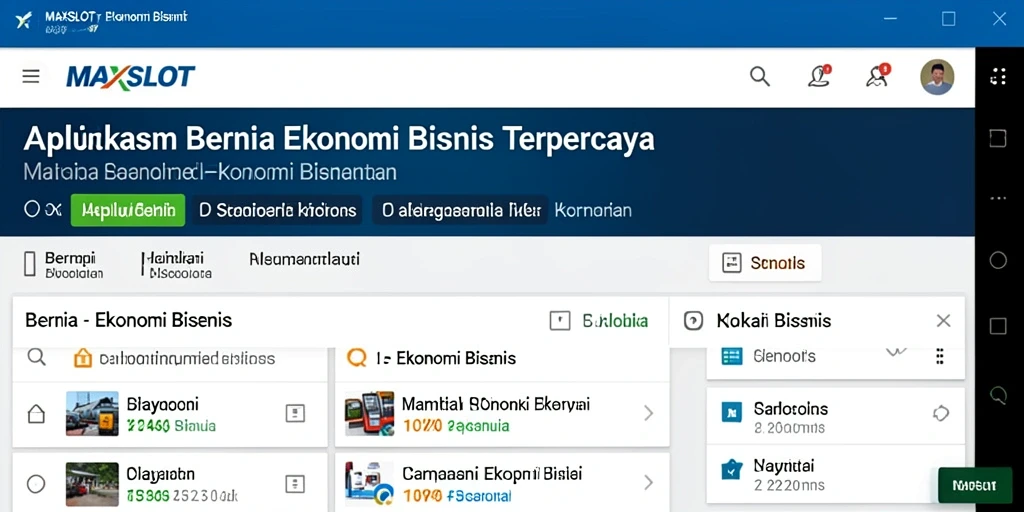Click the three dots in right sidebar
This screenshot has width=1024, height=512.
click(998, 198)
